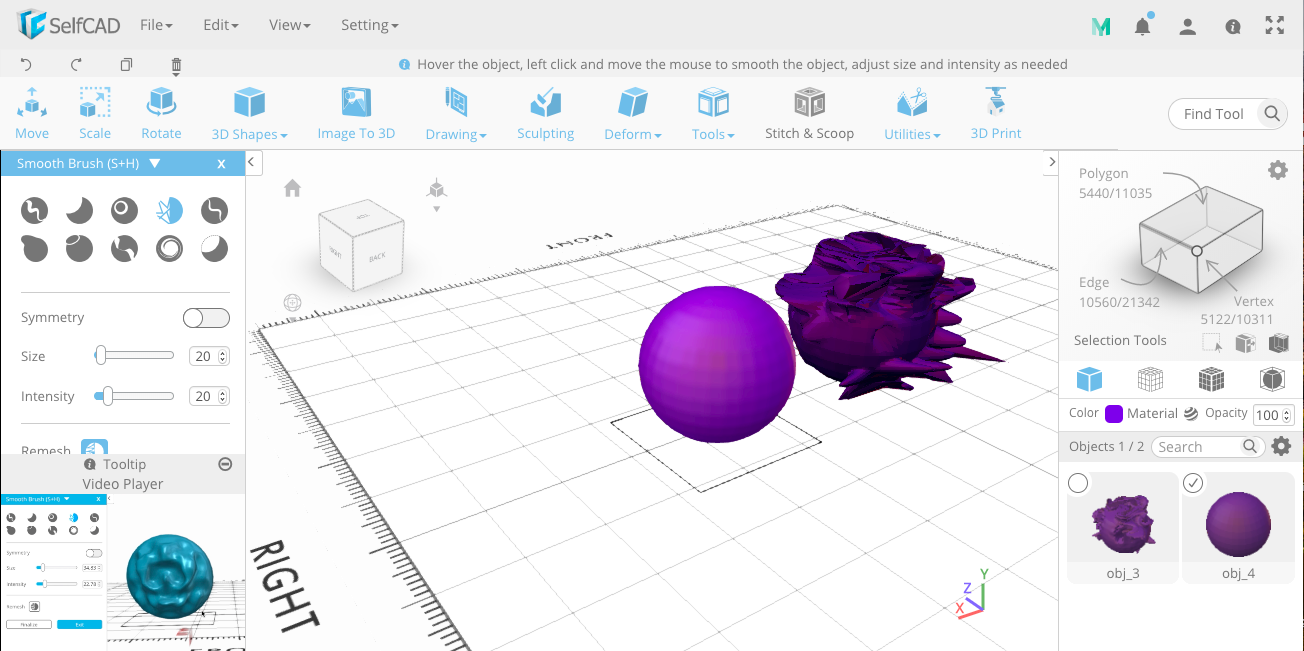Open the Edit menu
The height and width of the screenshot is (651, 1304).
[x=220, y=25]
